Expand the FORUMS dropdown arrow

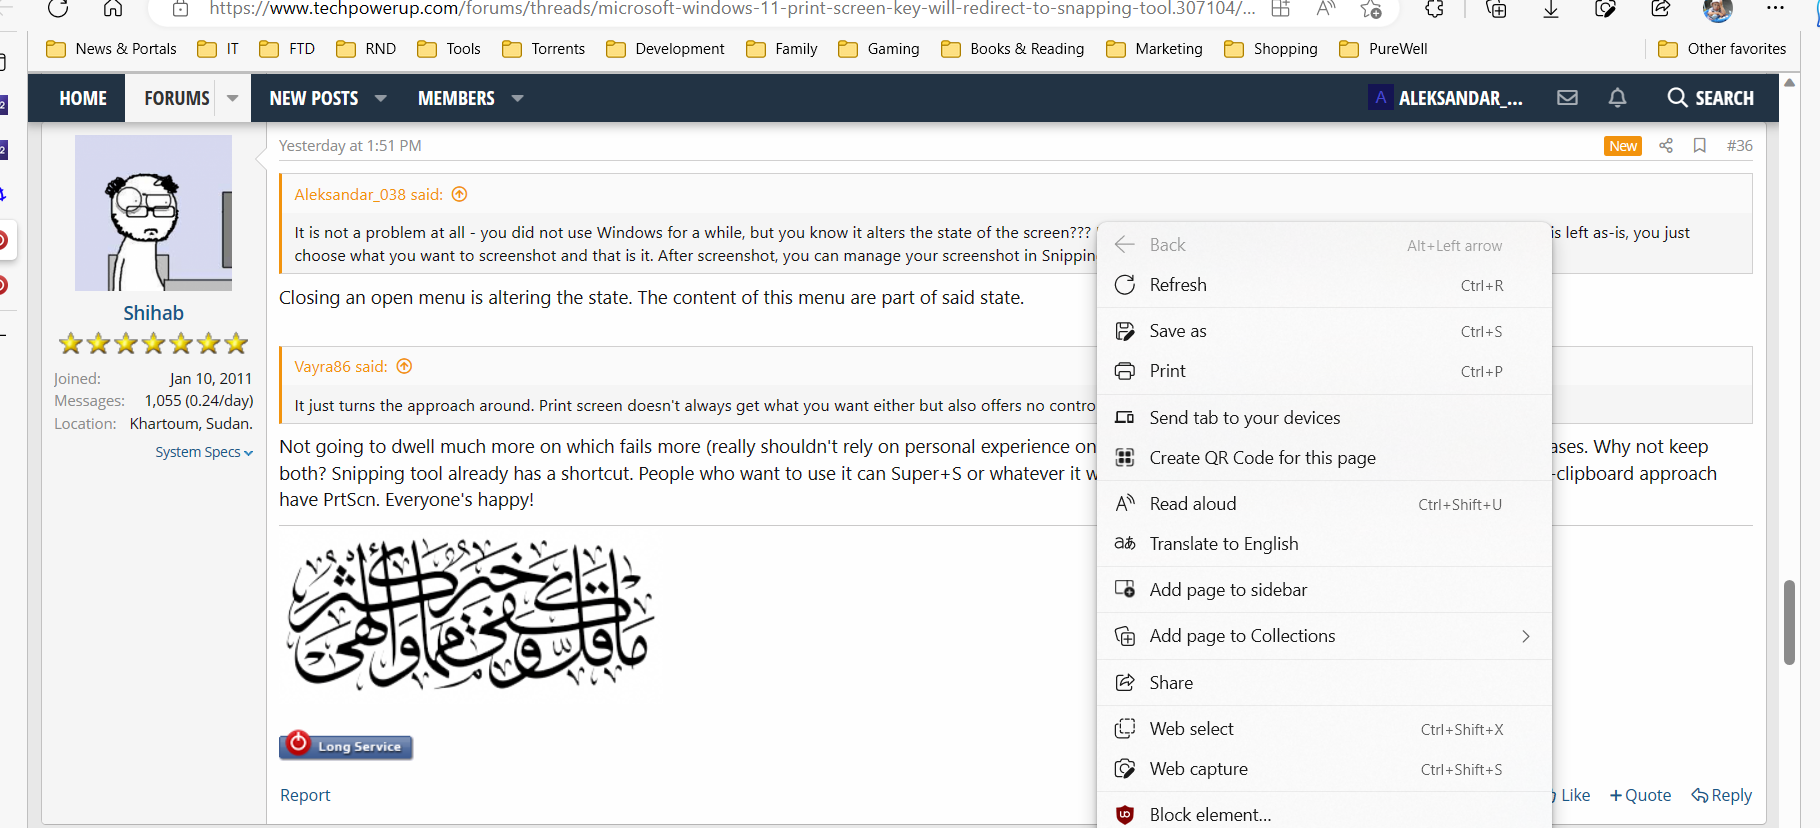coord(232,98)
